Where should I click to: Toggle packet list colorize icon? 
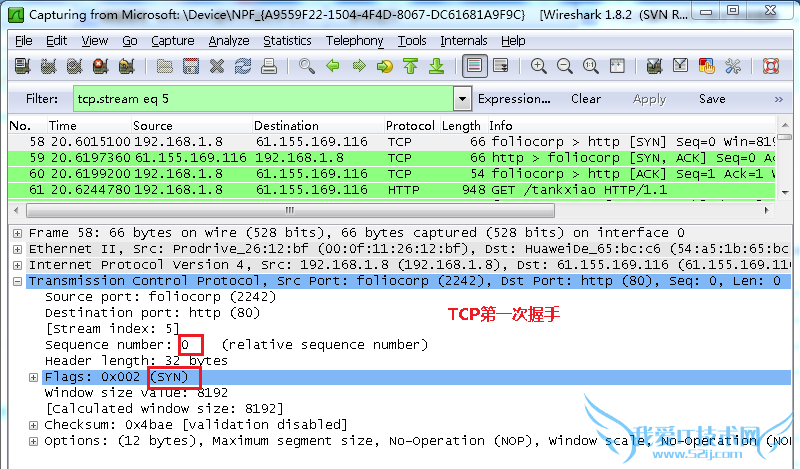pyautogui.click(x=474, y=66)
